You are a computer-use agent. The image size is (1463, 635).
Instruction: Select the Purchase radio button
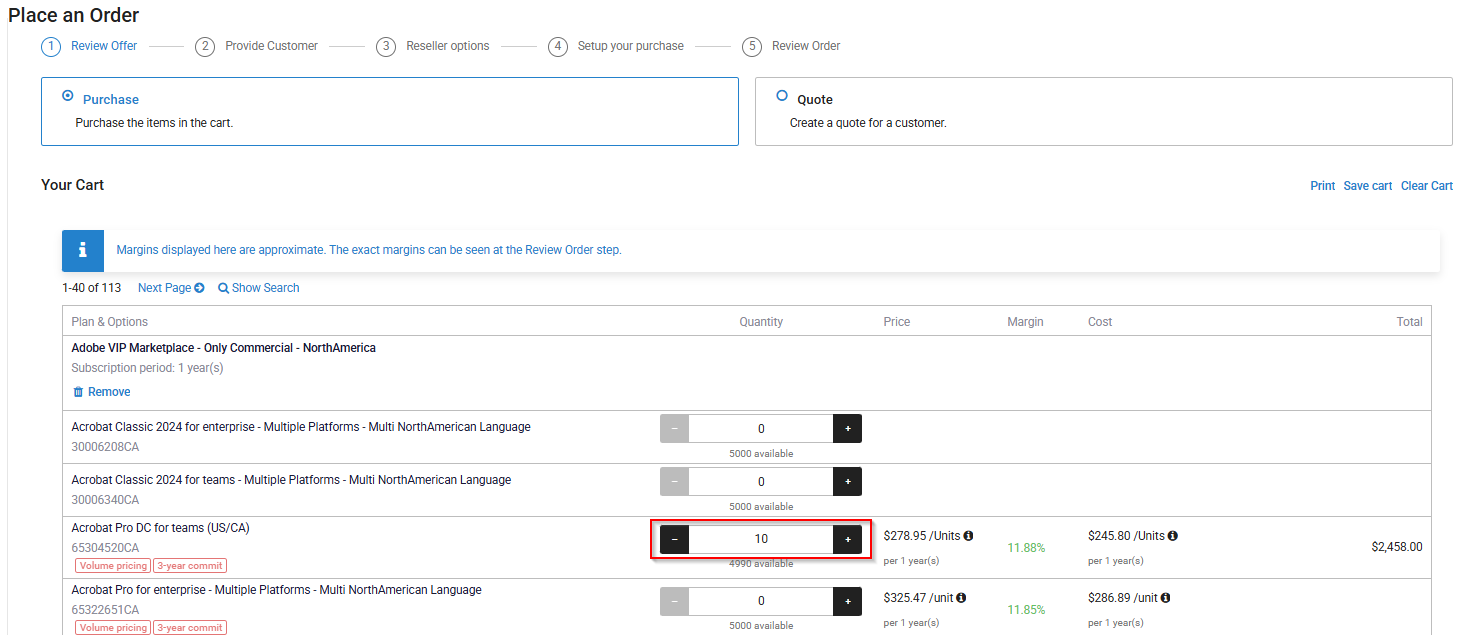pos(68,96)
